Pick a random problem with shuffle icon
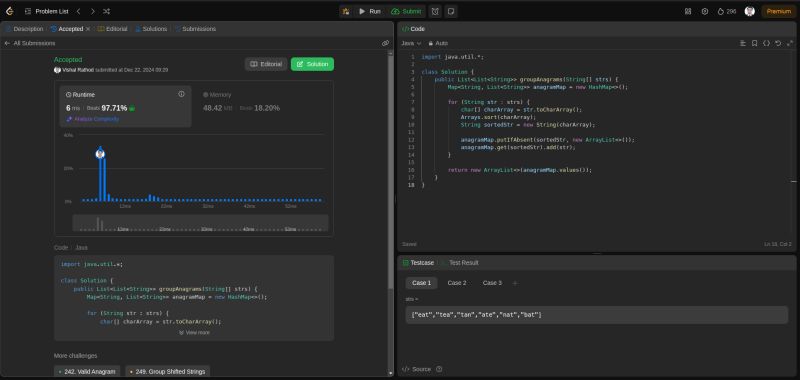 pos(106,11)
